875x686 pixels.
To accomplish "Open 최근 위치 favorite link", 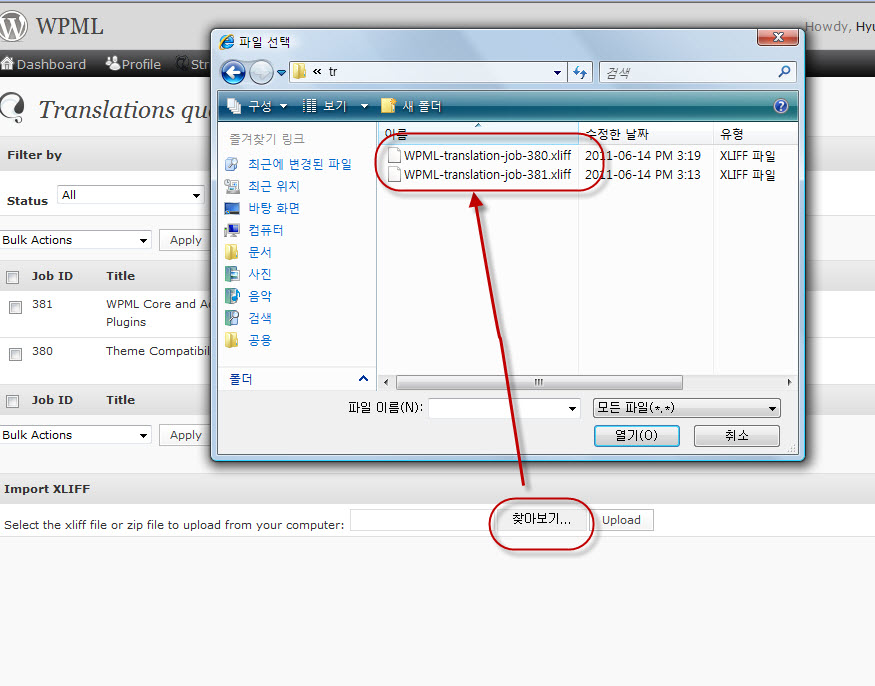I will (x=273, y=186).
